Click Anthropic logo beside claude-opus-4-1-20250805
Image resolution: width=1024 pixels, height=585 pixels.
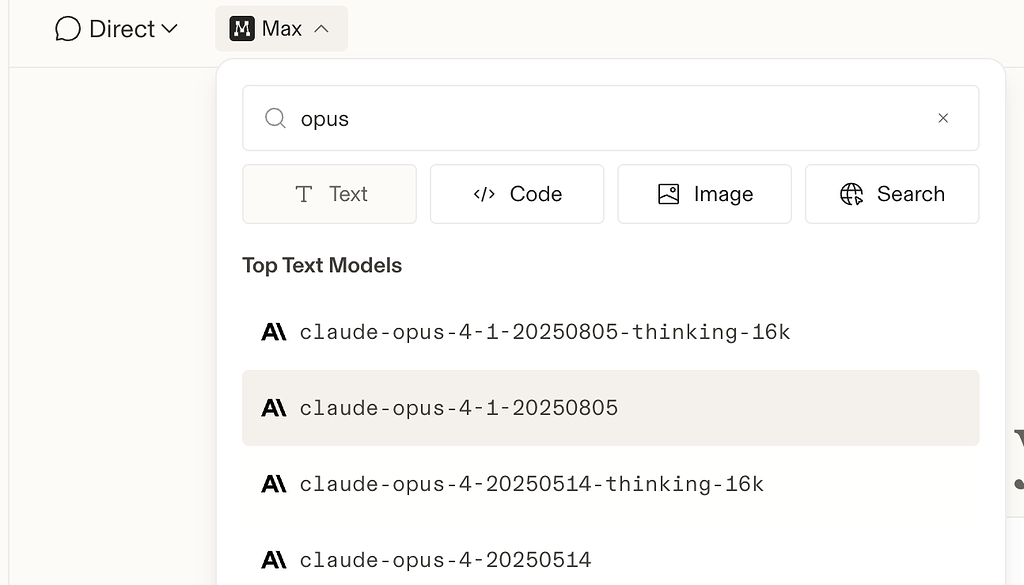(x=274, y=408)
